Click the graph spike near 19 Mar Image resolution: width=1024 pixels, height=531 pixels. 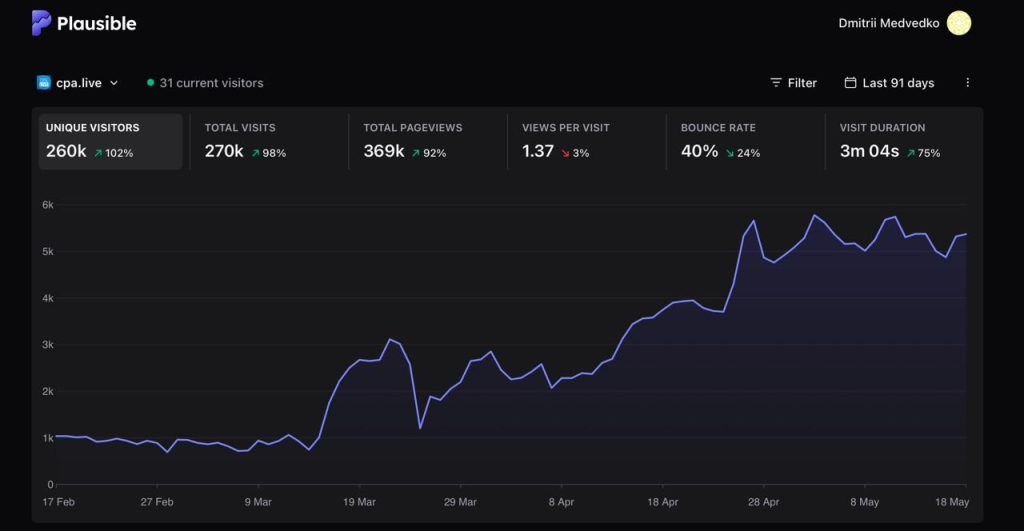(x=390, y=340)
